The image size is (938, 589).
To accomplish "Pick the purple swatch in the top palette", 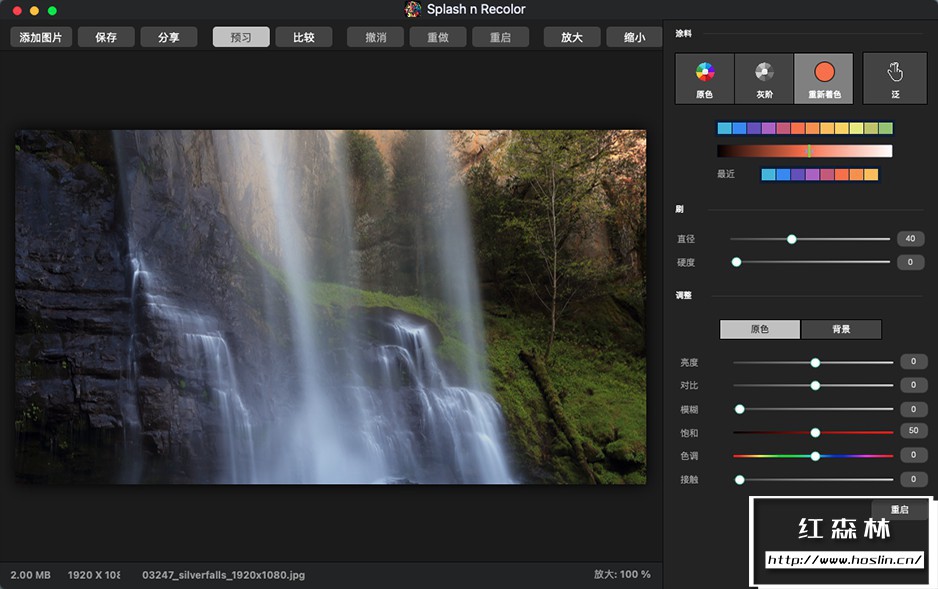I will pyautogui.click(x=769, y=128).
